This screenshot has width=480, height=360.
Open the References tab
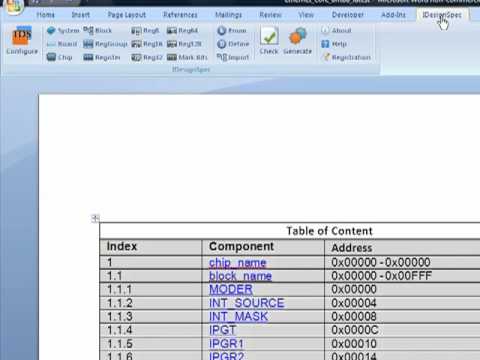pos(180,15)
